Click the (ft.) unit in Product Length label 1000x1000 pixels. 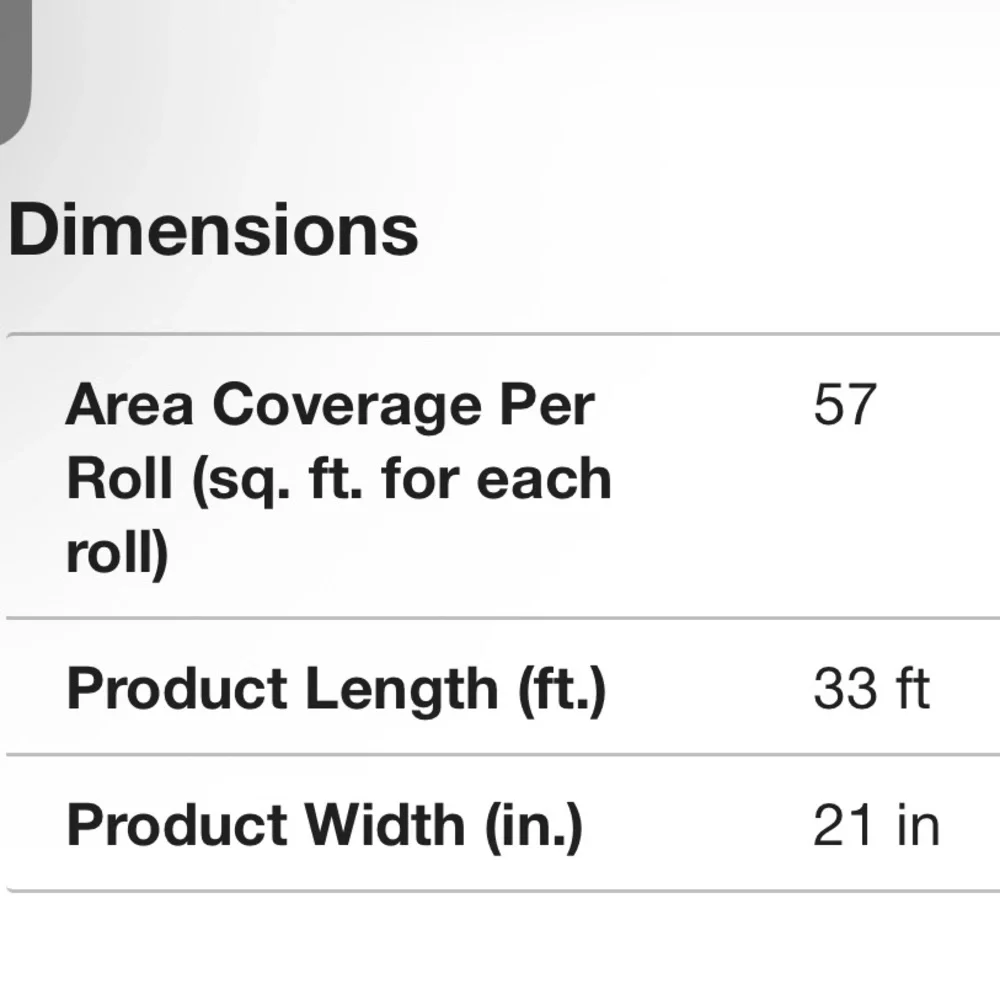click(561, 690)
